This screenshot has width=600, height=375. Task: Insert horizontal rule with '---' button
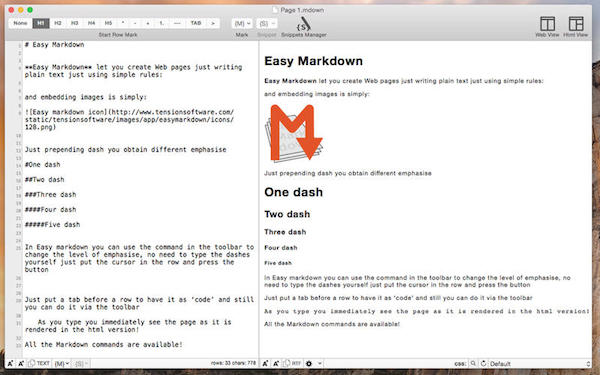click(177, 23)
